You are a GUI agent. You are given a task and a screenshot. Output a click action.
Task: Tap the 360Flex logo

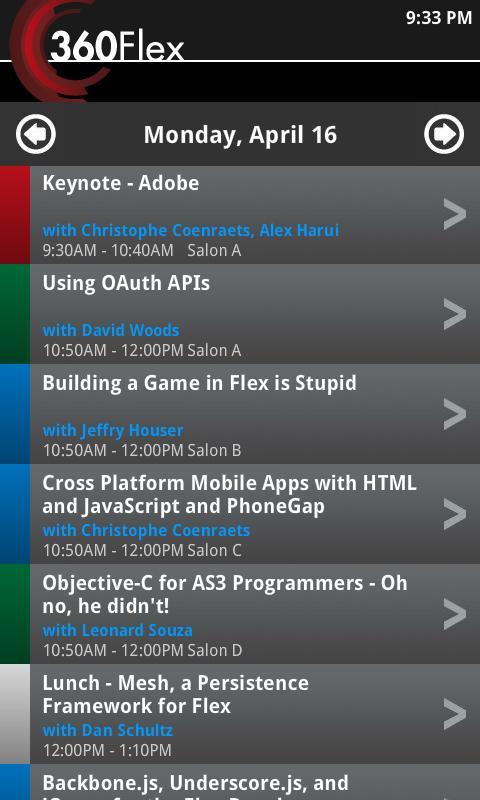point(97,48)
